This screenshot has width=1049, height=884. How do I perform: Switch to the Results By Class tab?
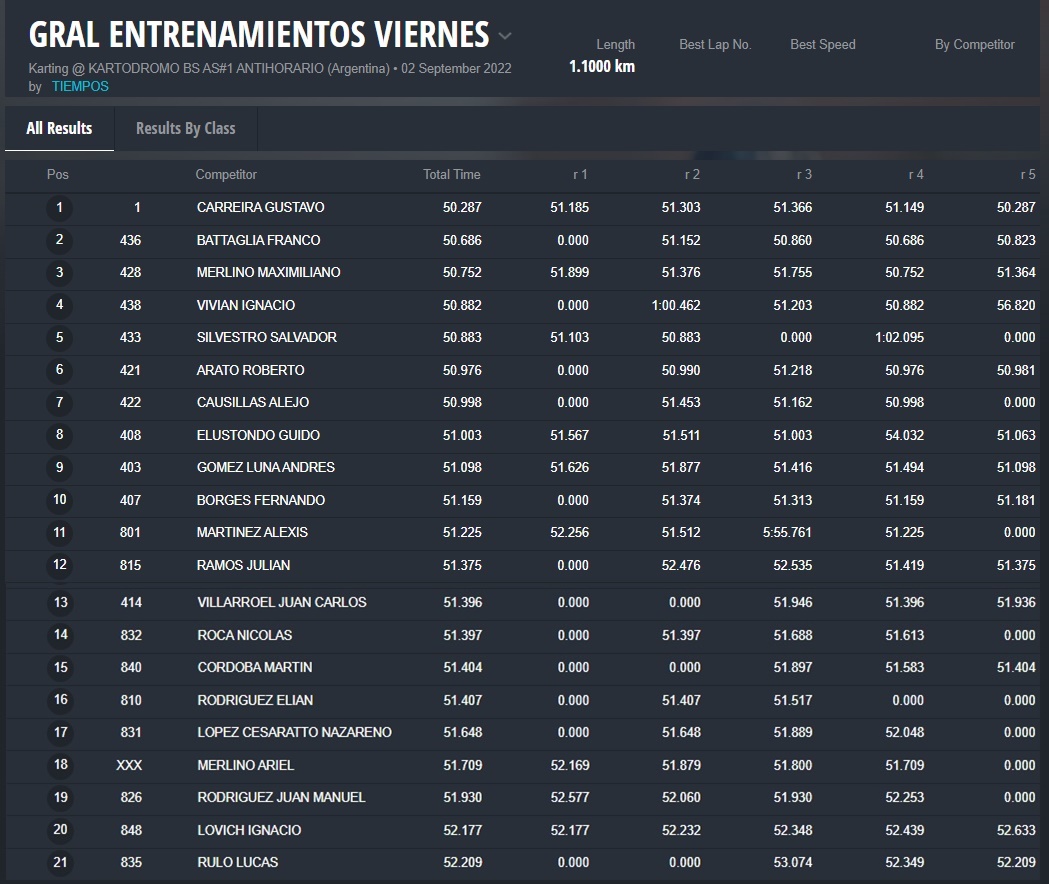pyautogui.click(x=185, y=128)
